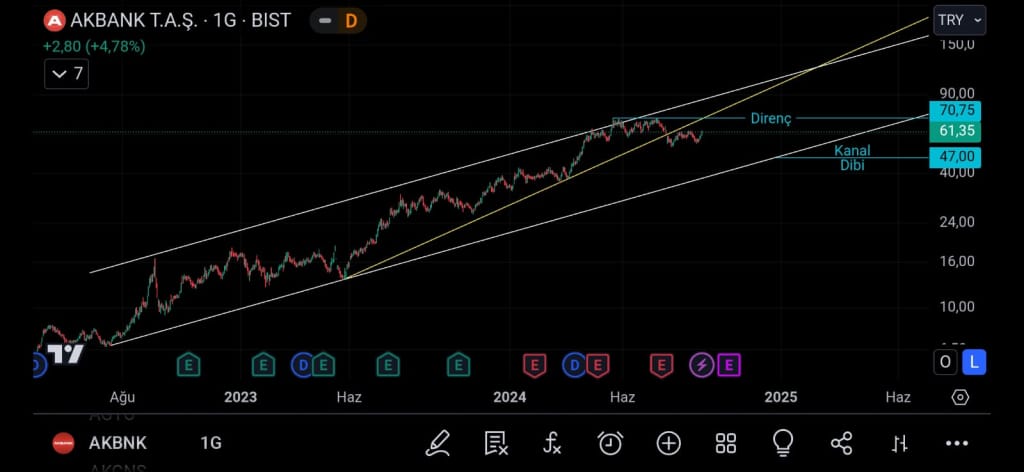Tap the purple lightning event marker
1024x472 pixels.
[702, 365]
